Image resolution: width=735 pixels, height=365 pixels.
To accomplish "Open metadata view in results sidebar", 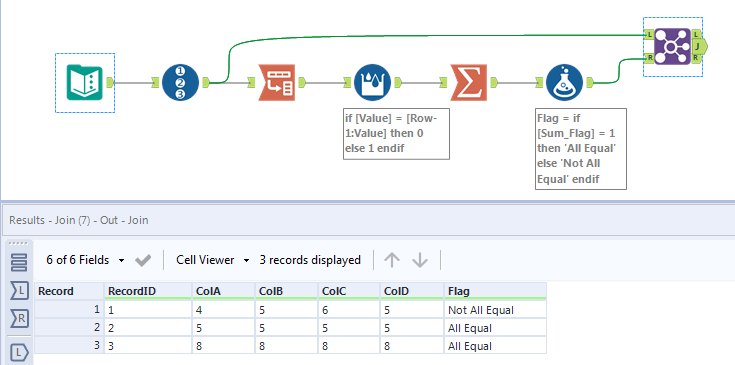I will 19,263.
